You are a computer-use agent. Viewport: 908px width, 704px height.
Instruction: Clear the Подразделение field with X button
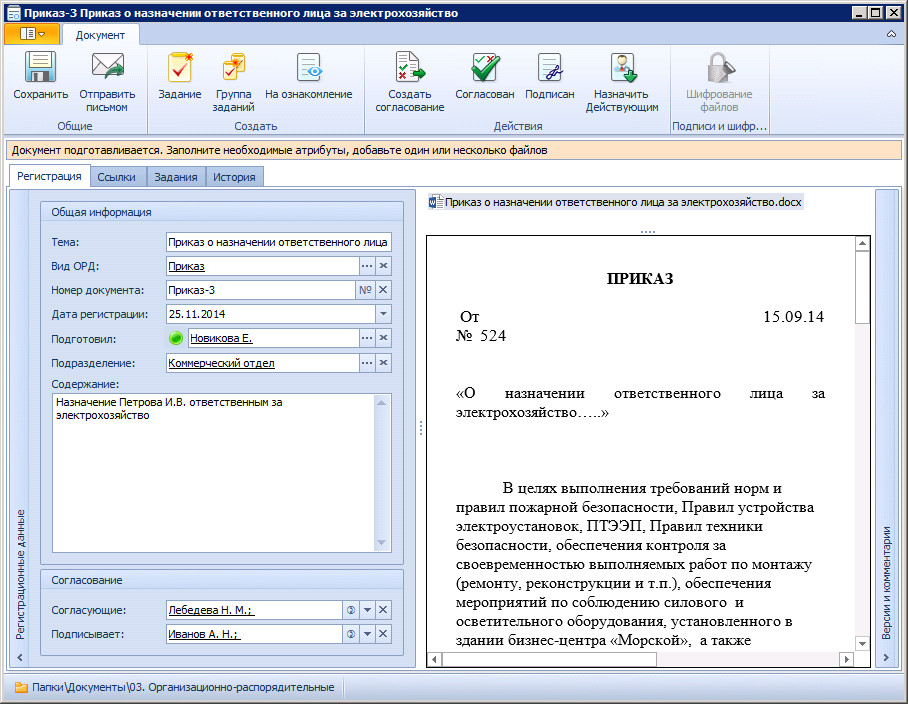click(383, 363)
